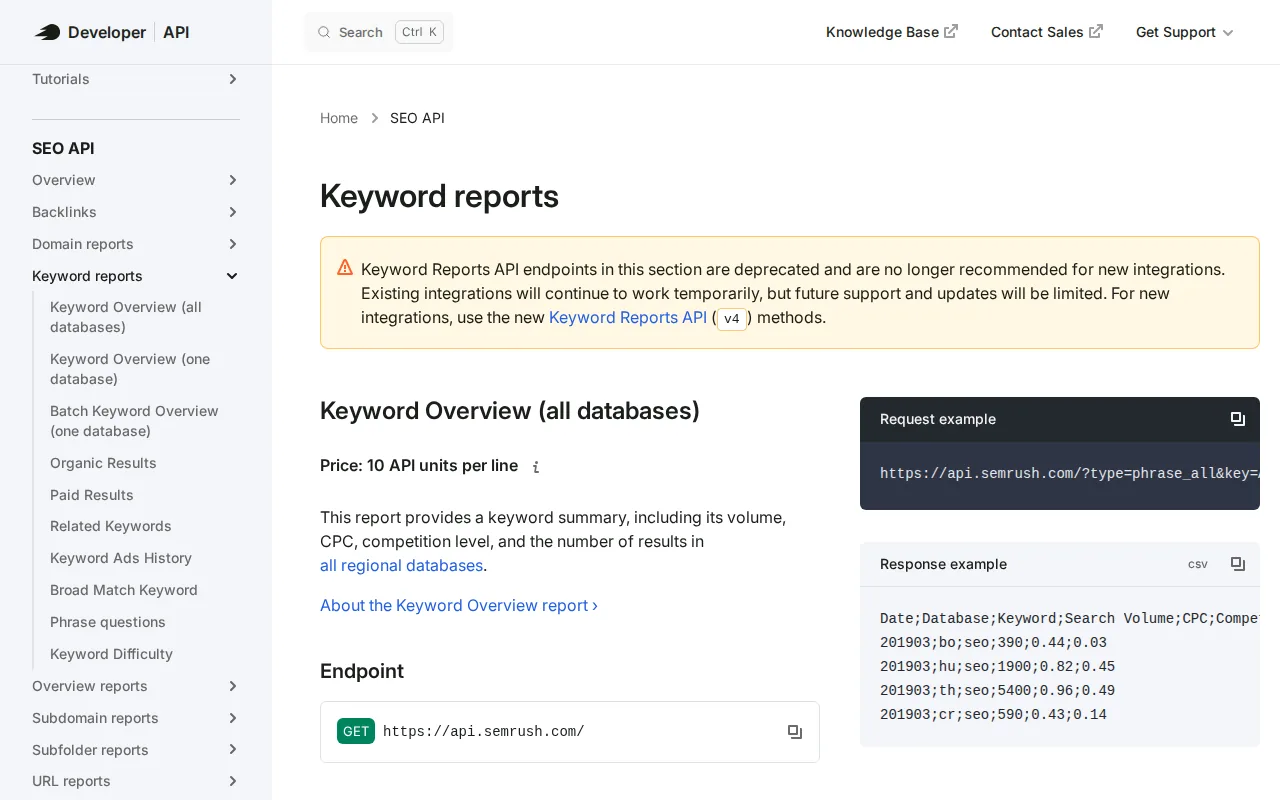Follow the new Keyword Reports API link
The image size is (1280, 800).
pos(628,317)
